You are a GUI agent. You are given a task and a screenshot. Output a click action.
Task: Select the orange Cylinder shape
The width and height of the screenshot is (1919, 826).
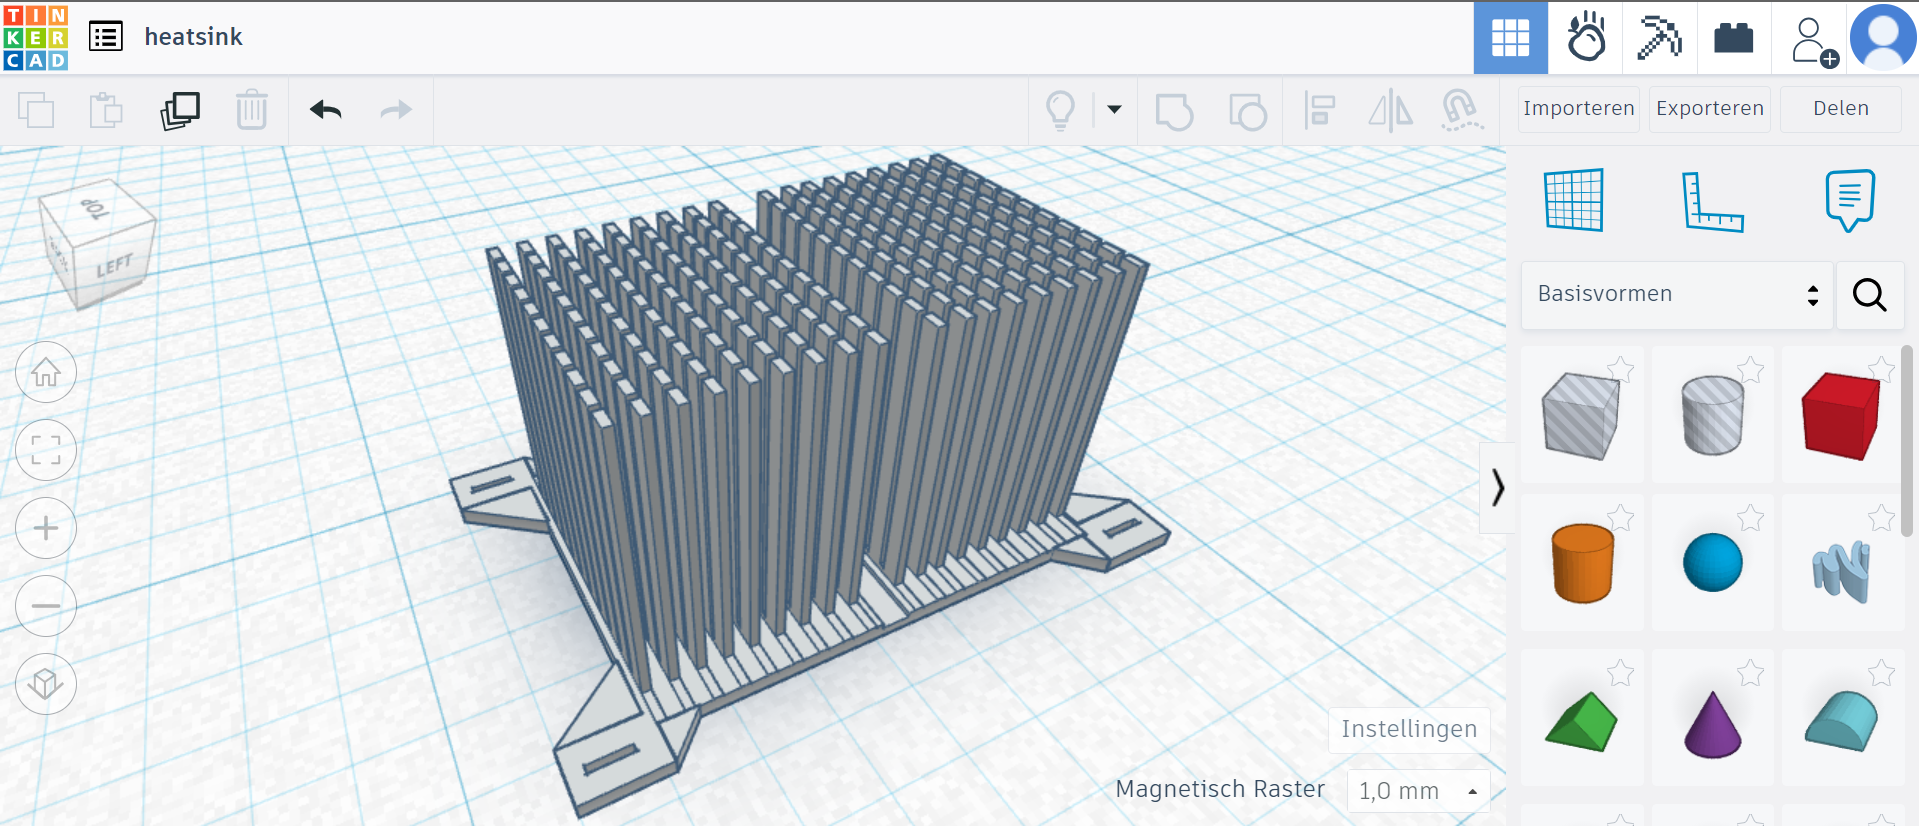(1582, 564)
